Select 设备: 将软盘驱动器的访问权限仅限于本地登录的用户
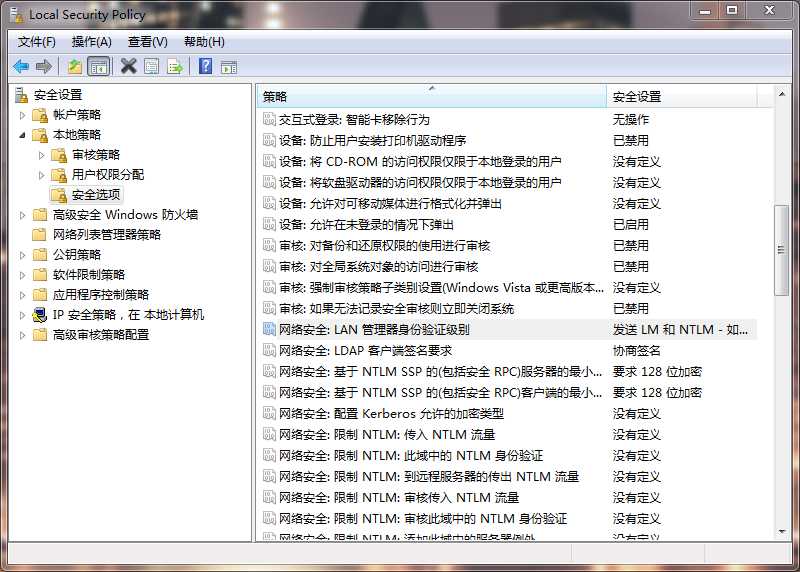The width and height of the screenshot is (800, 572). 420,183
